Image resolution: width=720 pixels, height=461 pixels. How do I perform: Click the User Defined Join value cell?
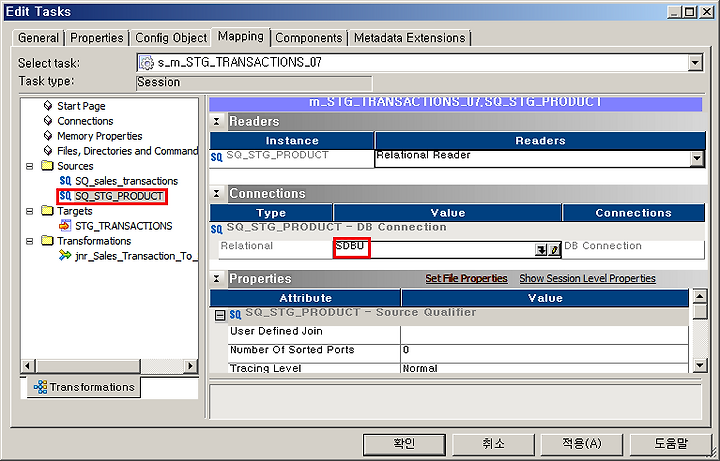click(545, 334)
